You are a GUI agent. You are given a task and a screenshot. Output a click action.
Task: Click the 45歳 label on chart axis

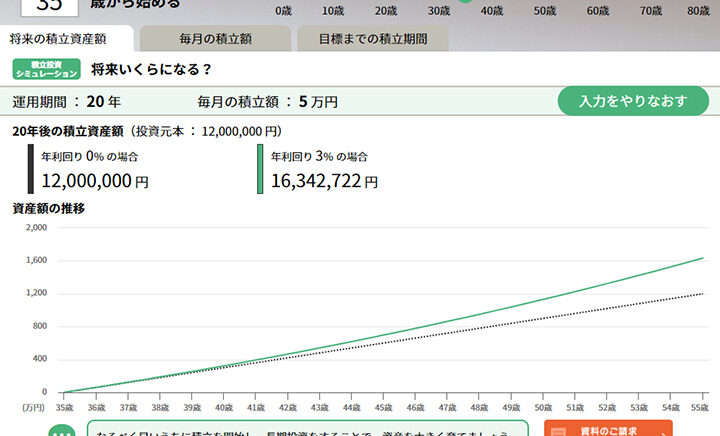388,408
